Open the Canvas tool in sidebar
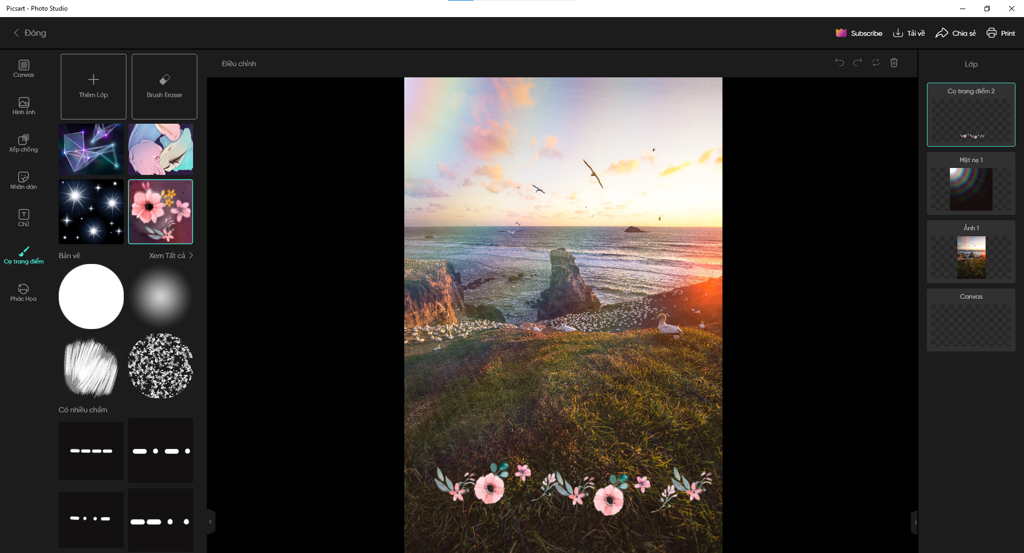Viewport: 1024px width, 553px height. pyautogui.click(x=24, y=69)
